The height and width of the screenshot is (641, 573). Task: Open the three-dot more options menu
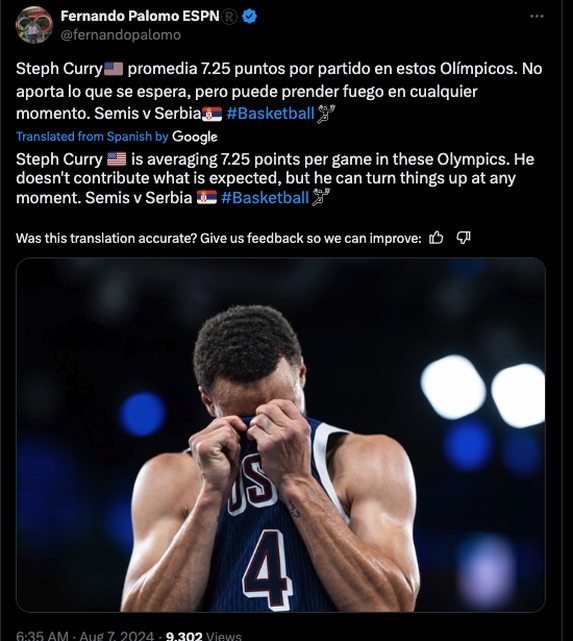(537, 16)
